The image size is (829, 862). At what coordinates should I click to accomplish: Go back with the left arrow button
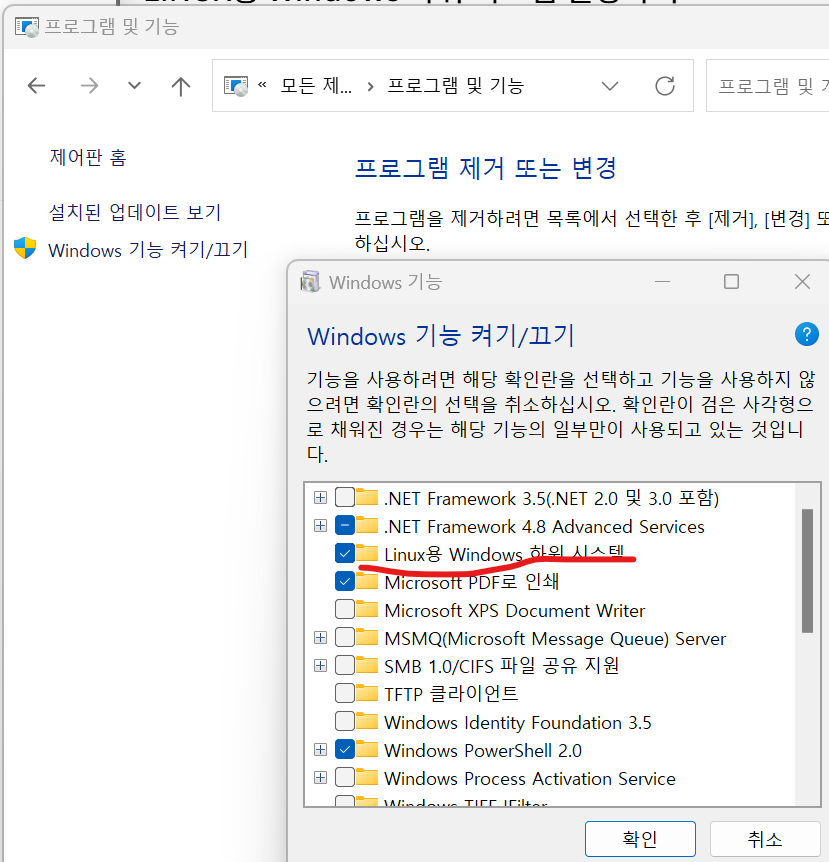(x=36, y=86)
